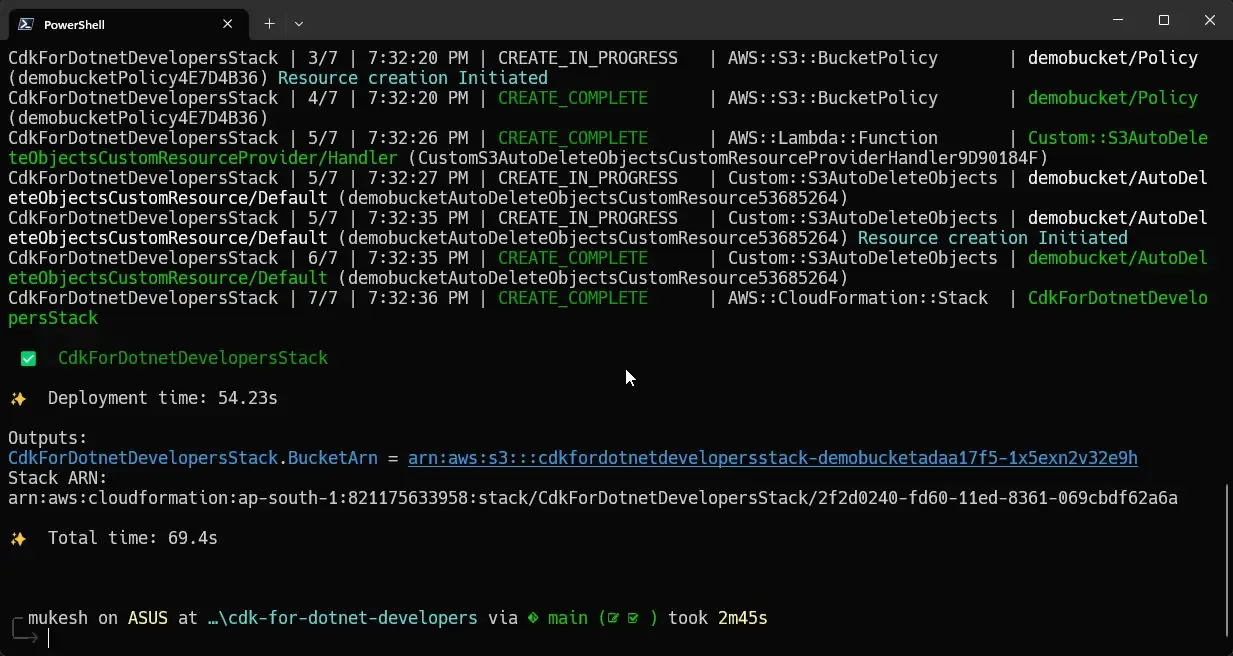Screen dimensions: 1233x656
Task: Open a new tab with the plus button
Action: click(x=270, y=23)
